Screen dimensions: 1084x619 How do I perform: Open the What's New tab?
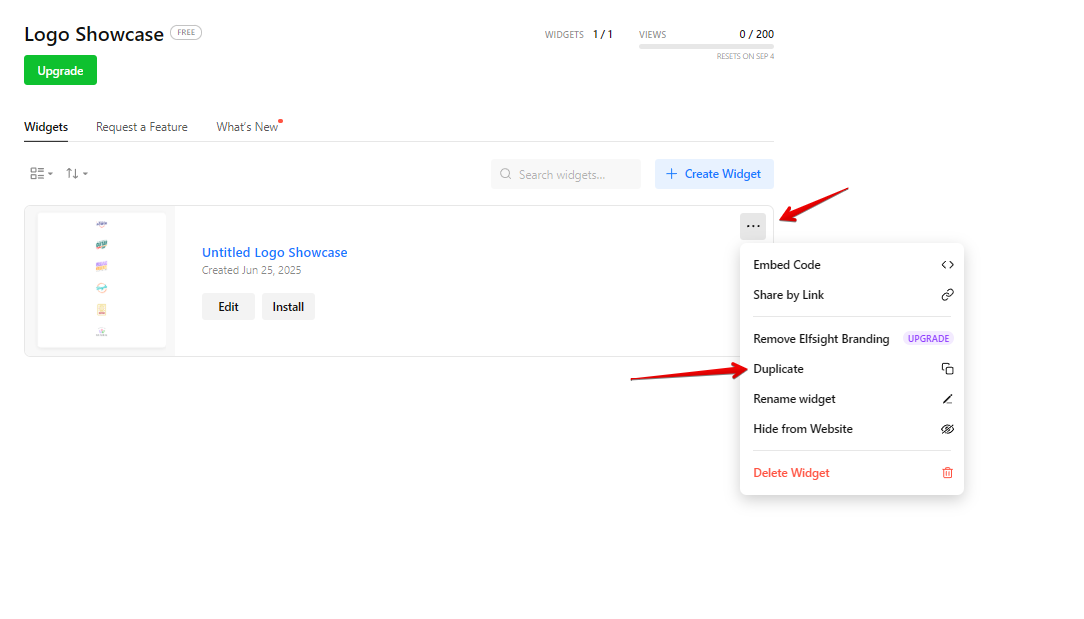pos(247,127)
